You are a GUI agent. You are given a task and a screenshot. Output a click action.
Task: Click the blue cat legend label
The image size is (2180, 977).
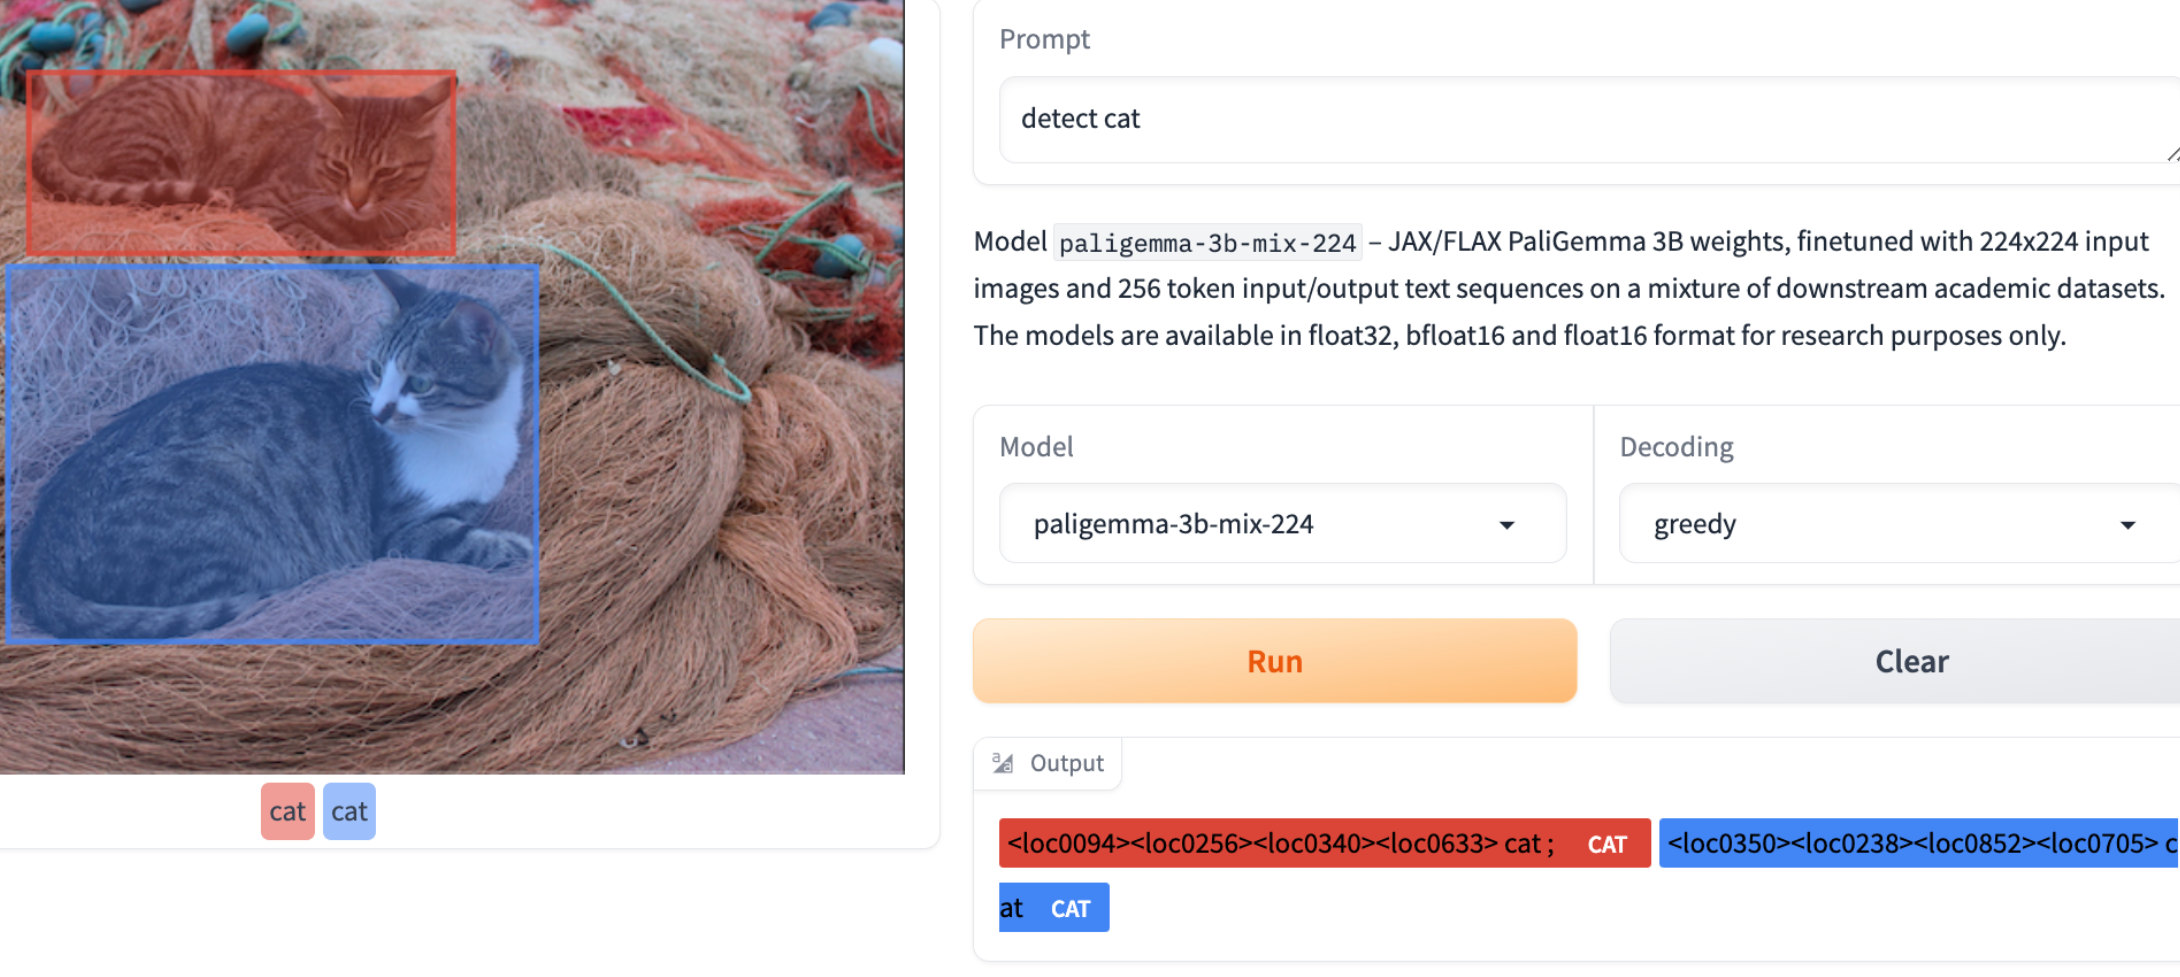(349, 811)
